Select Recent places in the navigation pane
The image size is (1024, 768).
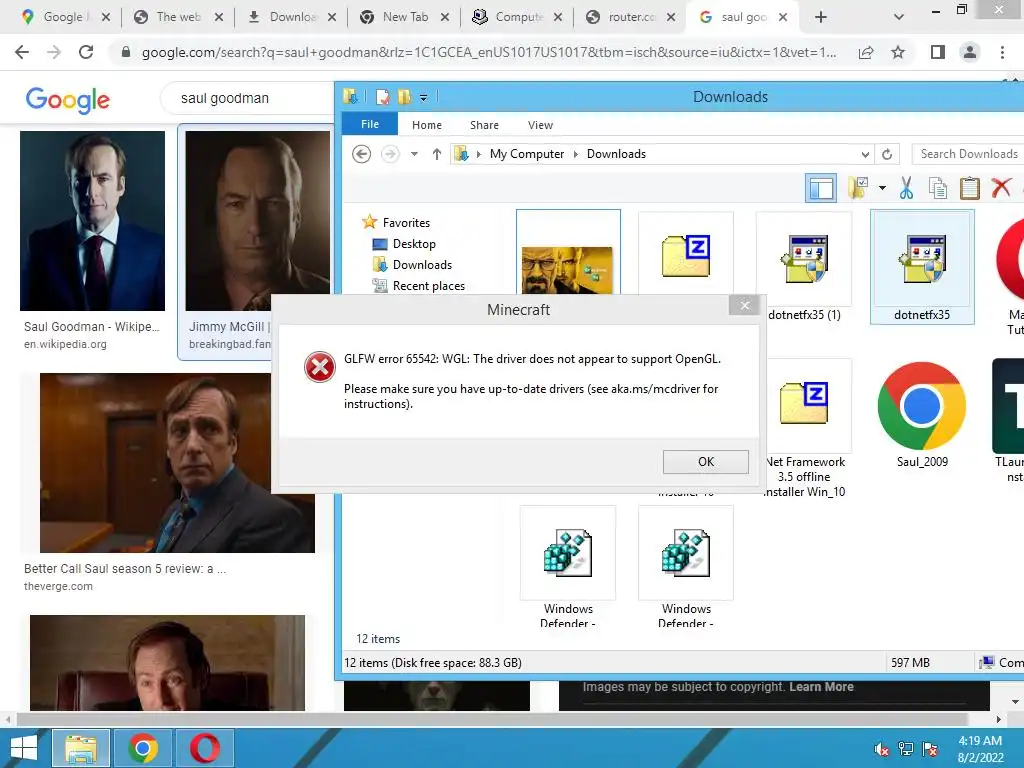(x=428, y=285)
